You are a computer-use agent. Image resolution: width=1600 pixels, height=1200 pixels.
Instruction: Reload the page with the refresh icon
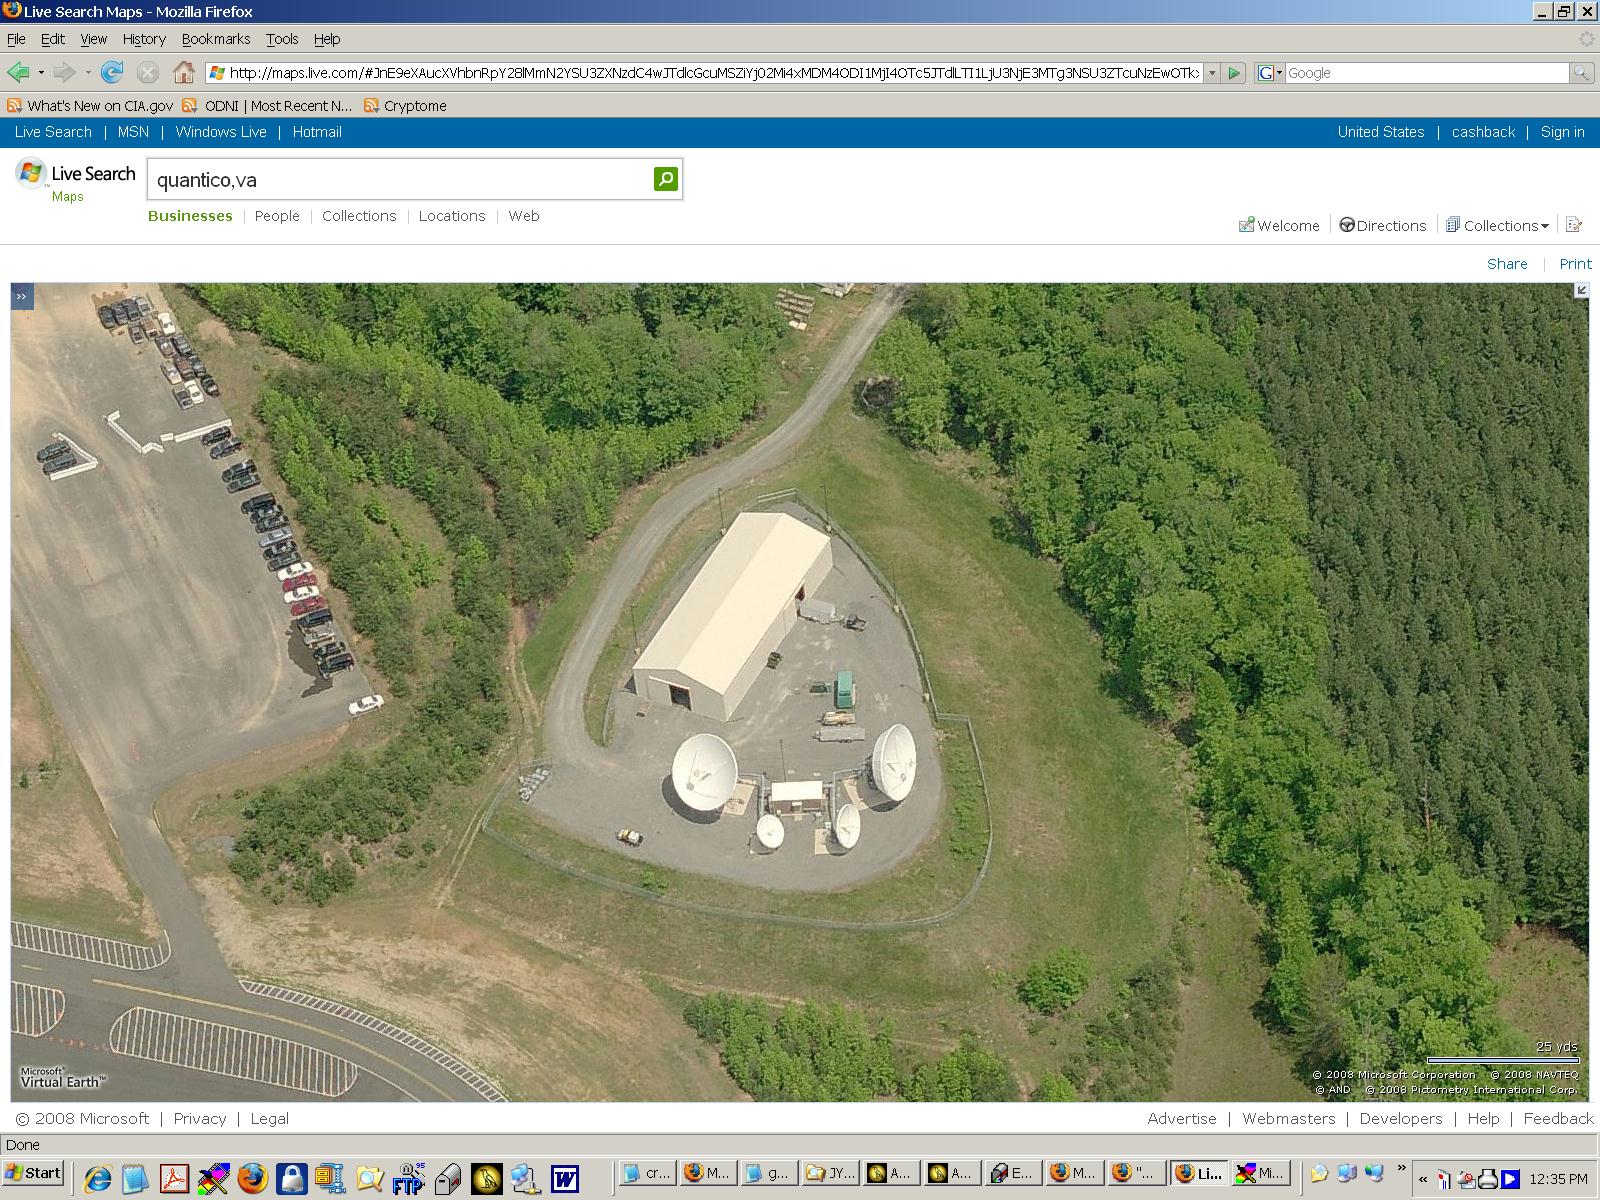tap(112, 72)
